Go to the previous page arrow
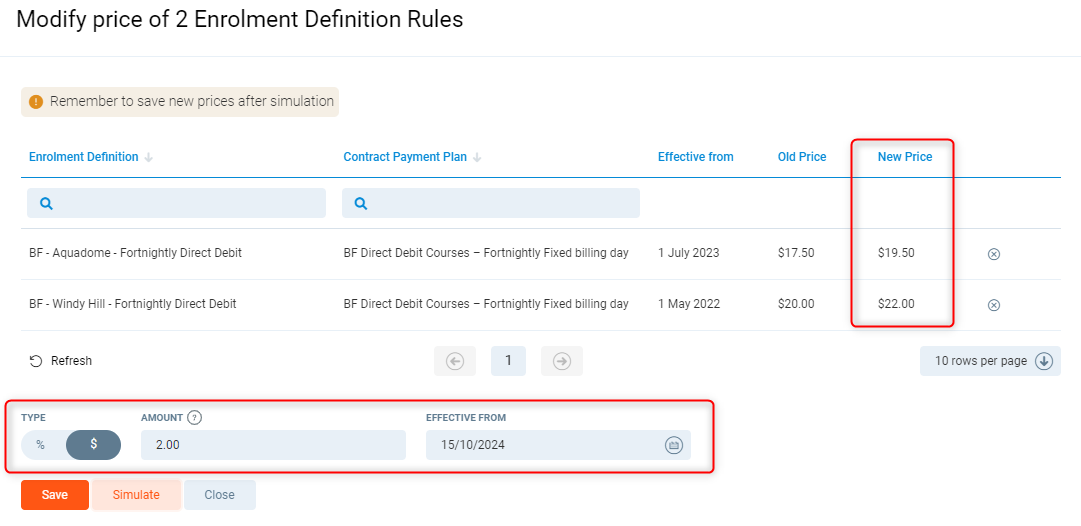 coord(455,361)
